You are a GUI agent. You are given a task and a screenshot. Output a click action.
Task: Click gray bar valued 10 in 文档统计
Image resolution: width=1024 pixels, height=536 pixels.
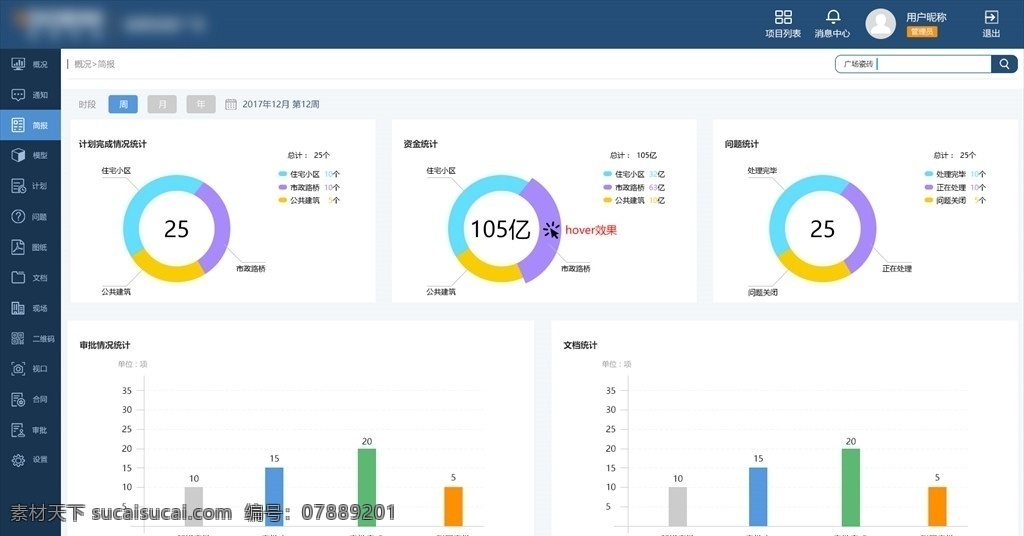point(678,506)
